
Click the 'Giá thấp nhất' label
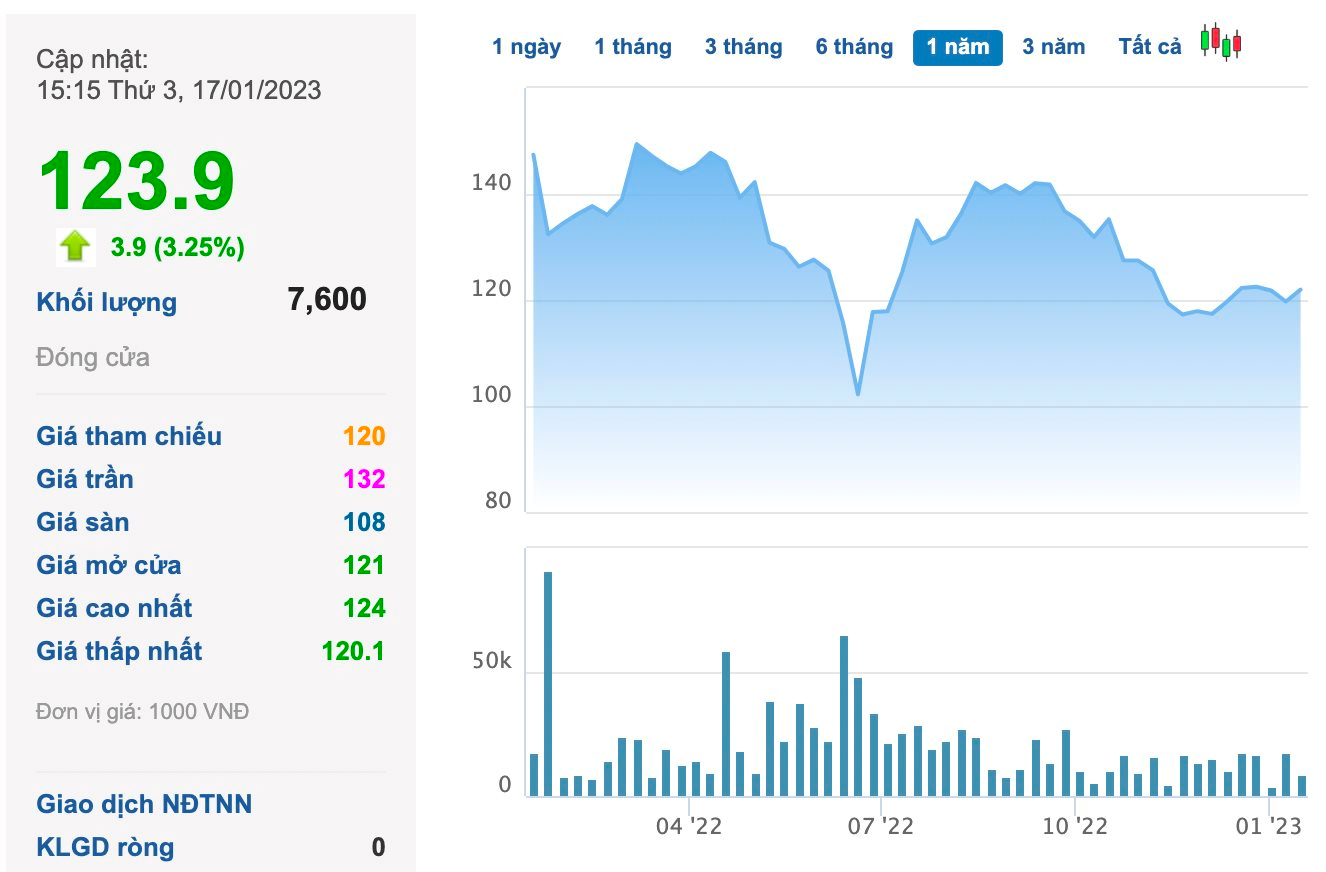(119, 651)
